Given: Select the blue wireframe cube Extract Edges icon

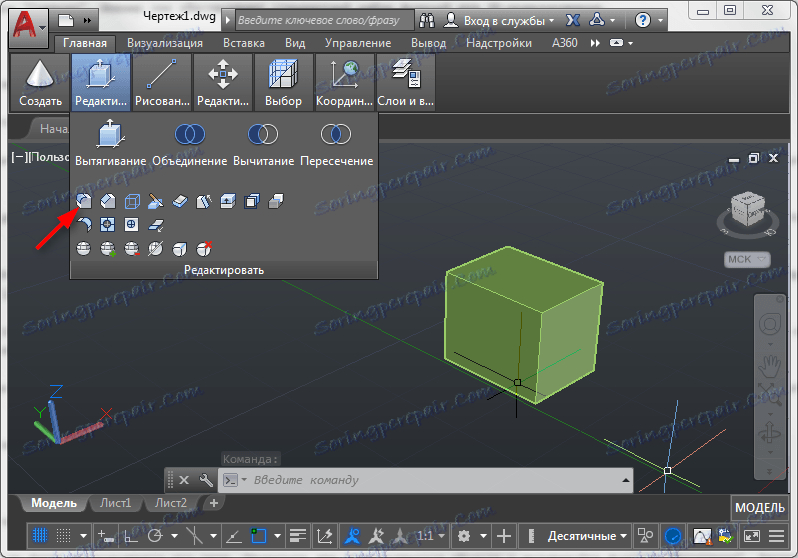Looking at the screenshot, I should [x=132, y=202].
